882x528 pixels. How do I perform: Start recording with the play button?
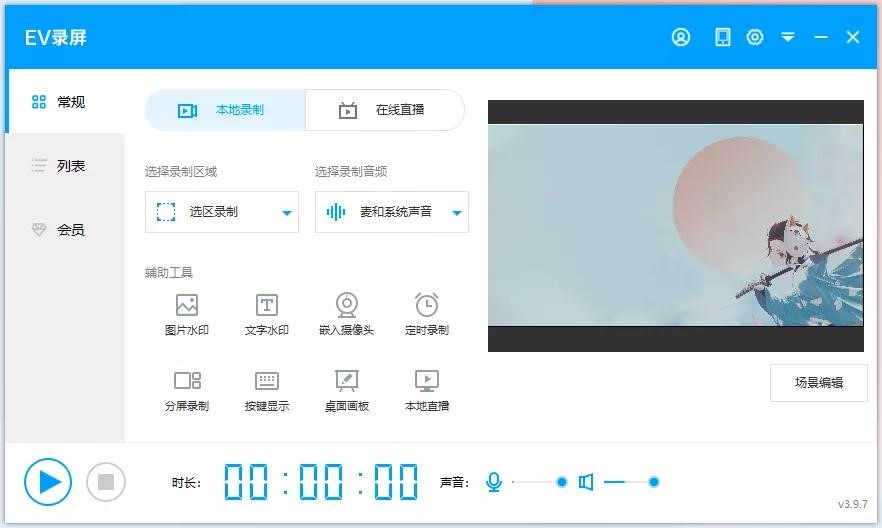pos(48,482)
